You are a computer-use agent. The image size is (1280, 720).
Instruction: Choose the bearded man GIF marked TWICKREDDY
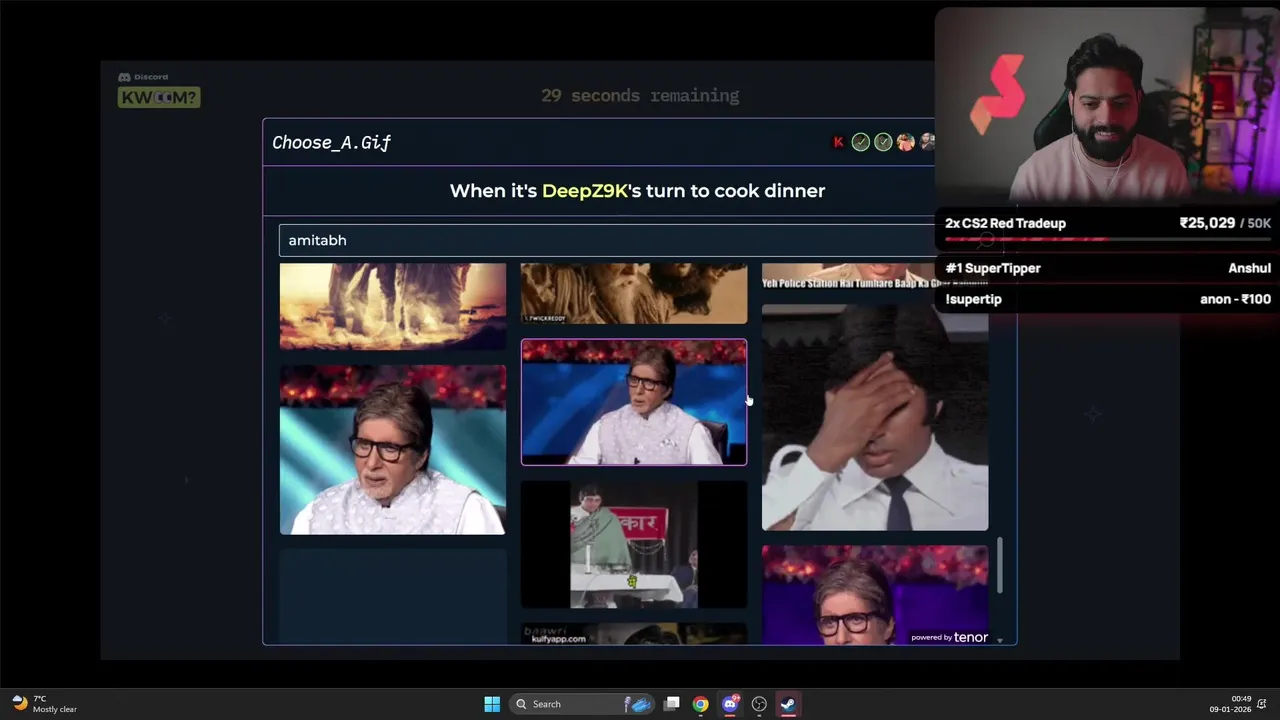(x=634, y=293)
